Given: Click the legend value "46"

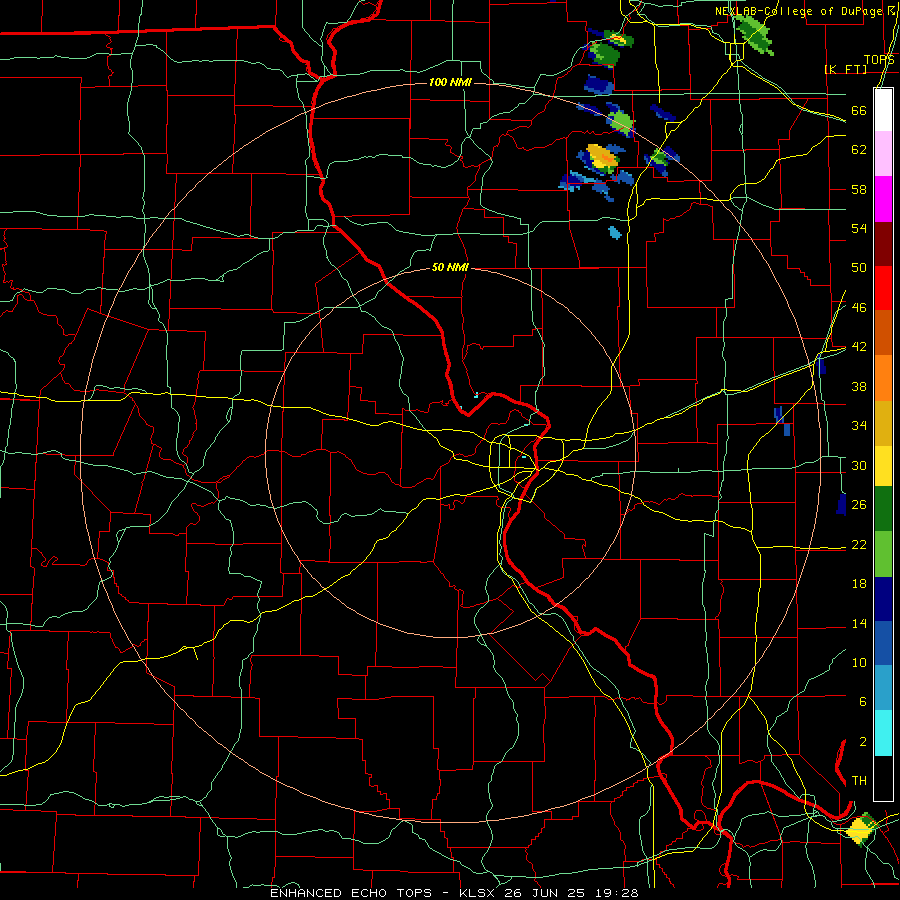Looking at the screenshot, I should click(859, 308).
